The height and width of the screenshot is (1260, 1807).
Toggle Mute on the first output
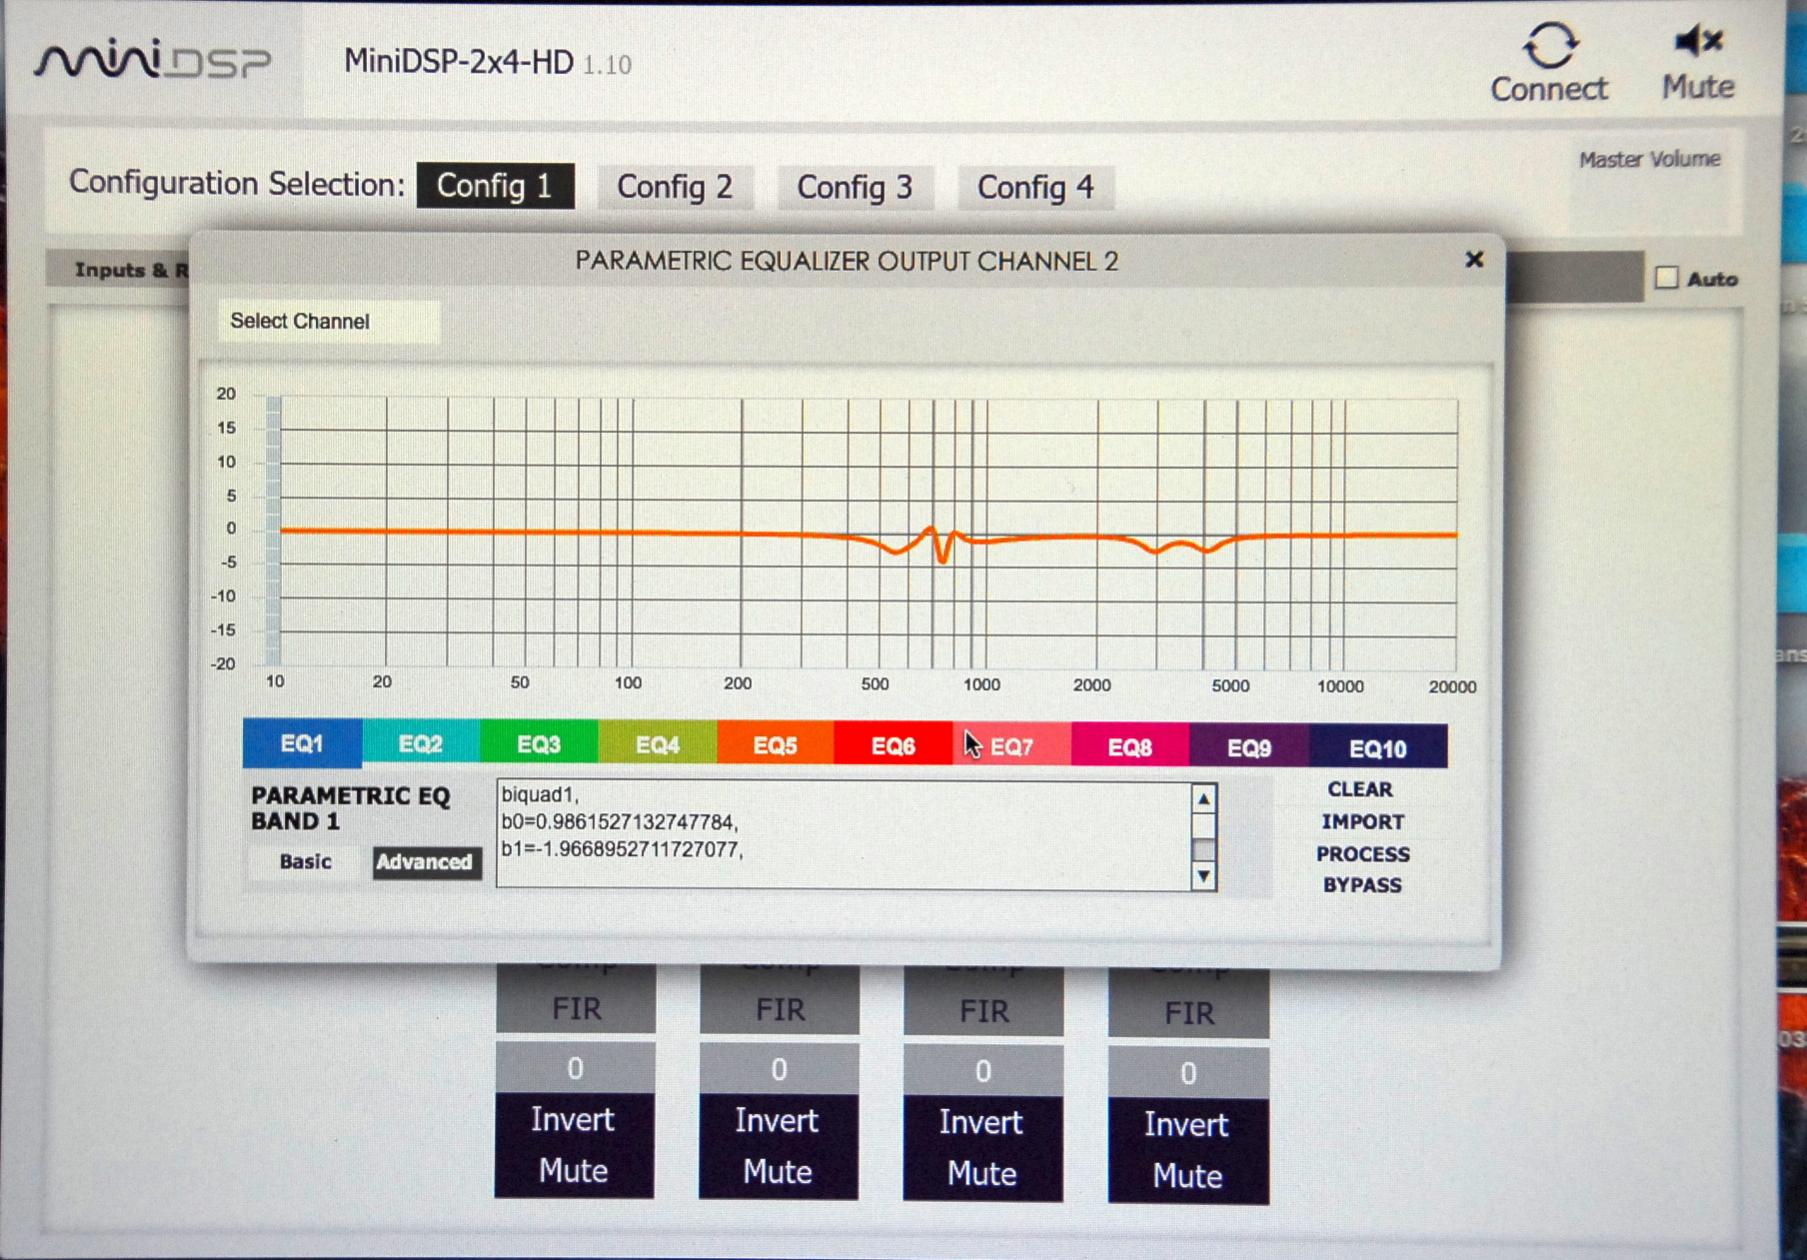click(573, 1170)
